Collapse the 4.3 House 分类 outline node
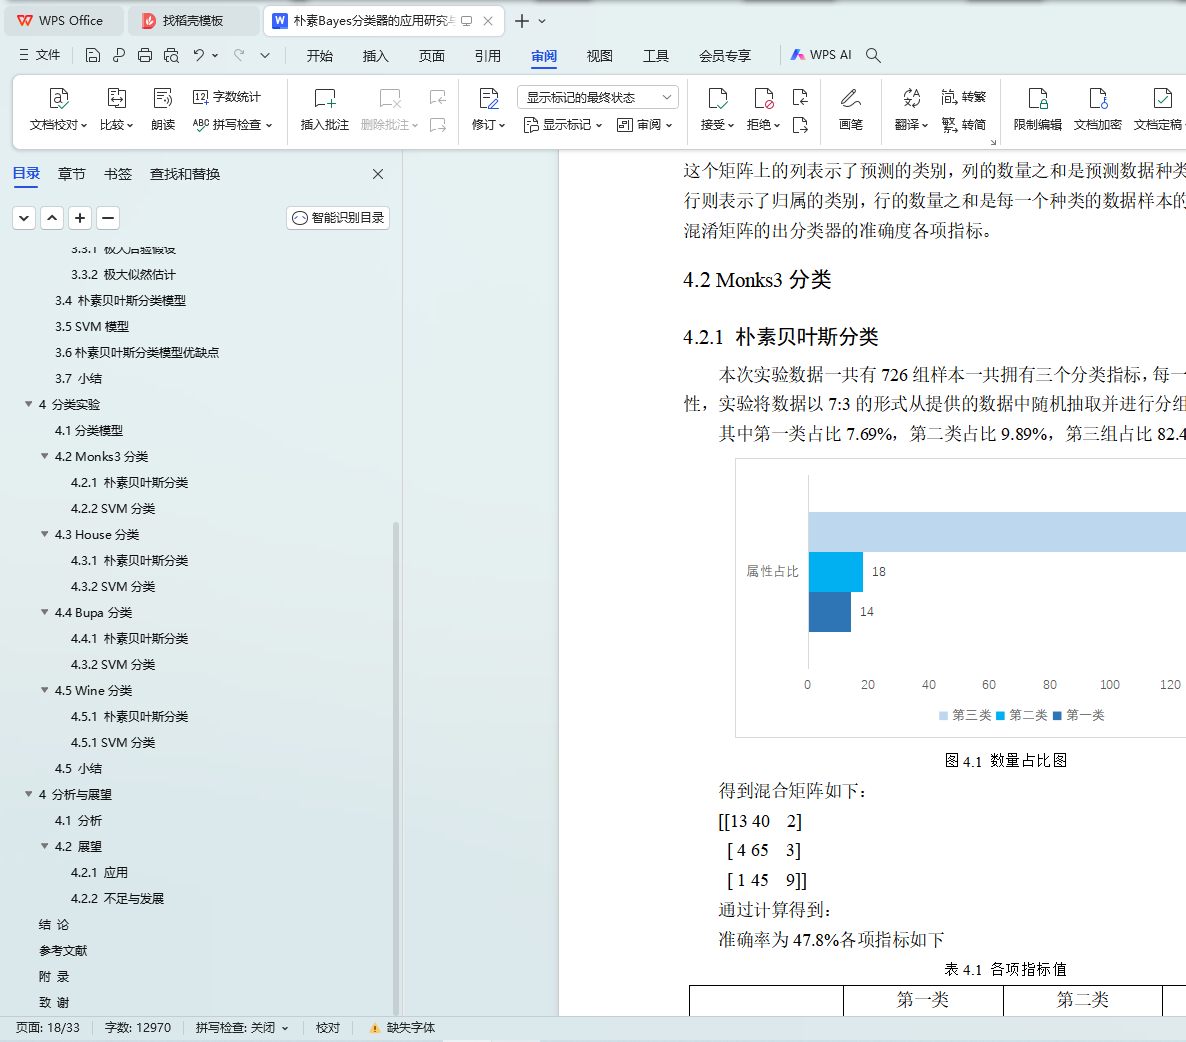This screenshot has width=1186, height=1042. 45,534
